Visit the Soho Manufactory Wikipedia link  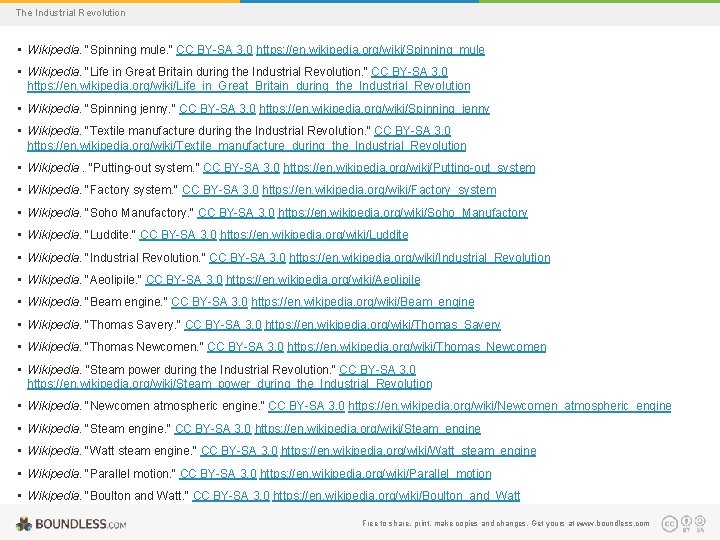(403, 213)
